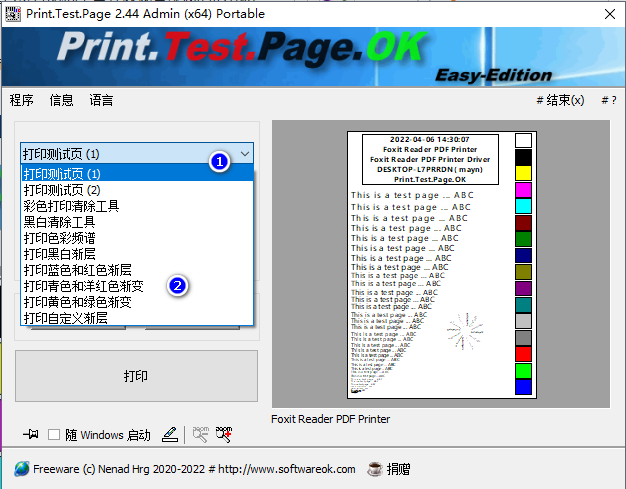The image size is (626, 489).
Task: Click the grayed zoom out icon
Action: 200,434
